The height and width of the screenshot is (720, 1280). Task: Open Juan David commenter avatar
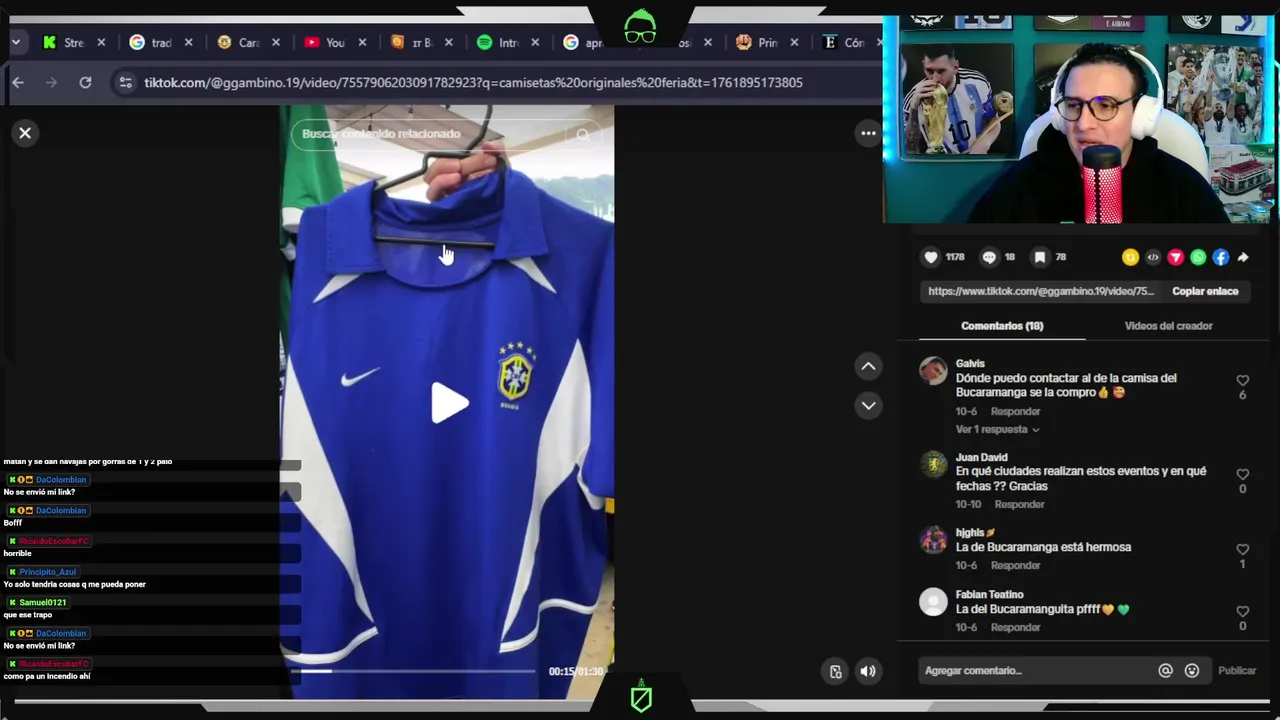[x=933, y=465]
